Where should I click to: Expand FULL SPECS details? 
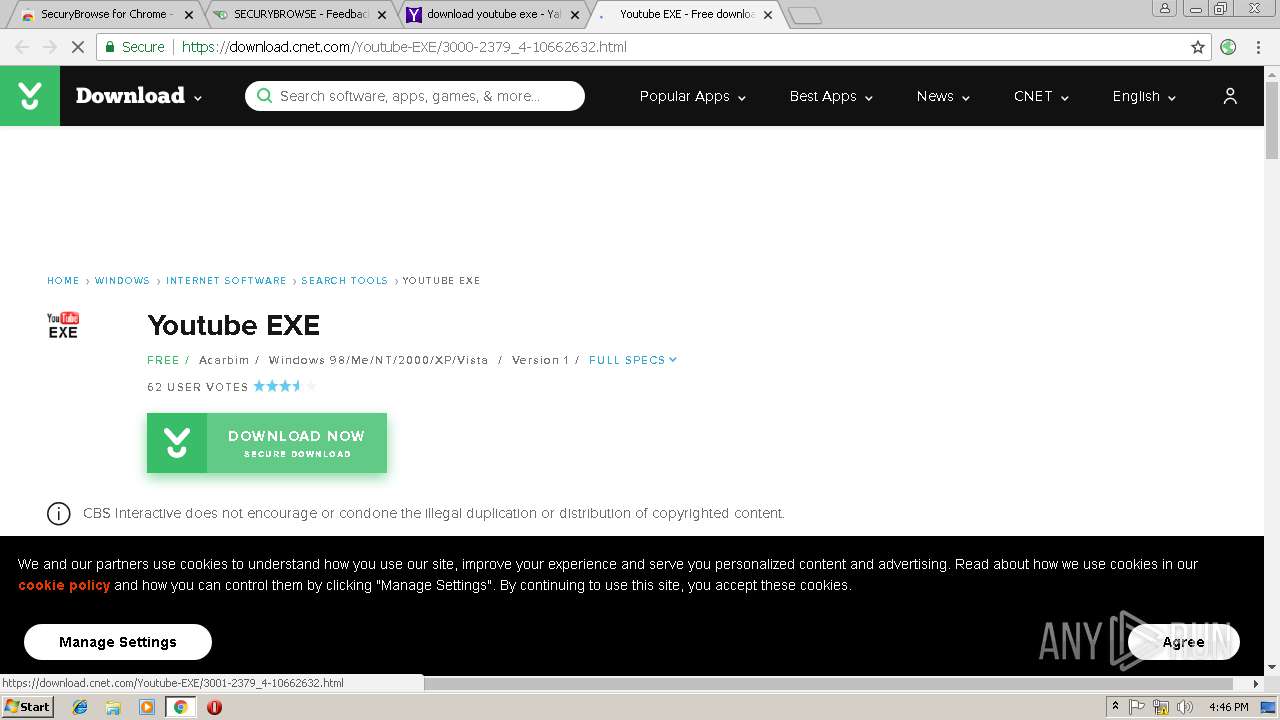click(633, 360)
